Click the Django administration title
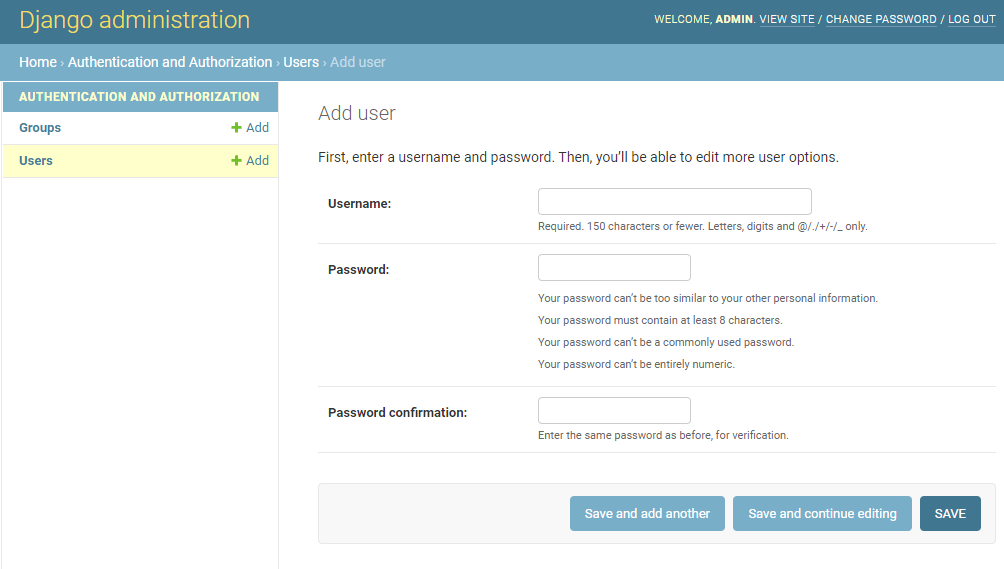 tap(134, 20)
